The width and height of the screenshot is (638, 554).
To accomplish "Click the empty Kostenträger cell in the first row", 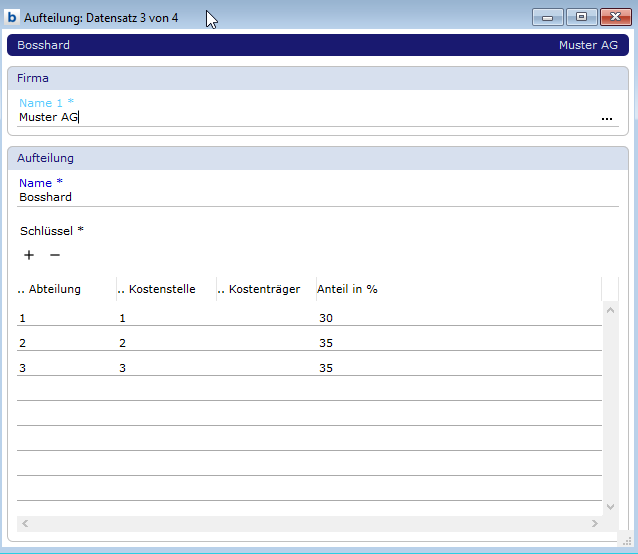I will click(266, 318).
